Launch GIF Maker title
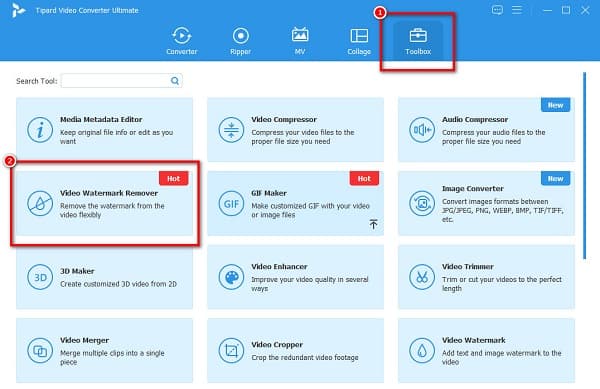Image resolution: width=600 pixels, height=389 pixels. coord(269,193)
